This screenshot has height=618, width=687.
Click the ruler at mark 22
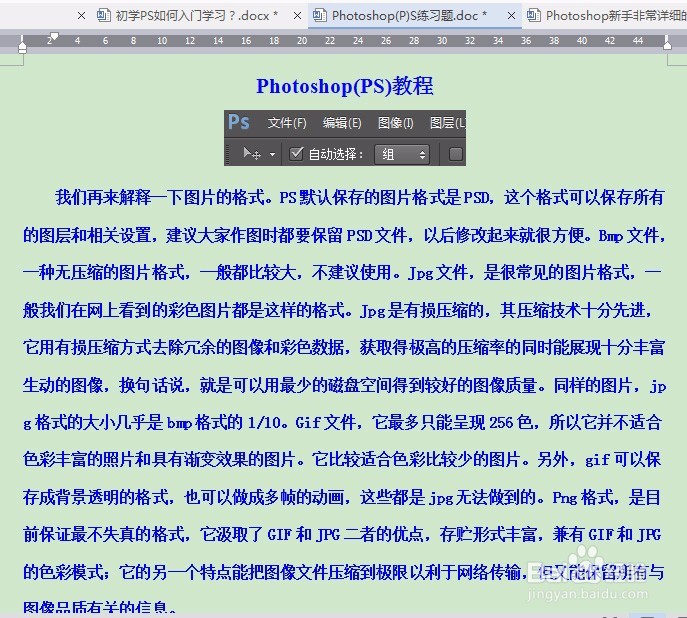point(330,41)
